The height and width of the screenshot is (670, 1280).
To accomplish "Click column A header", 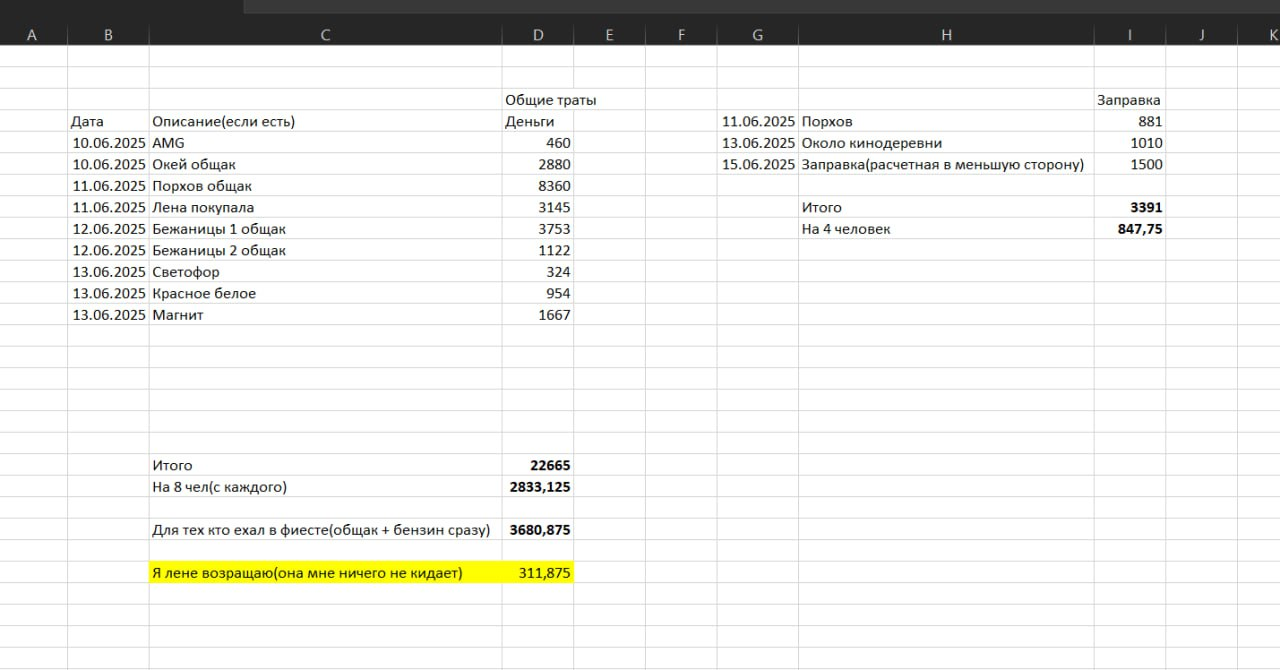I will click(32, 35).
